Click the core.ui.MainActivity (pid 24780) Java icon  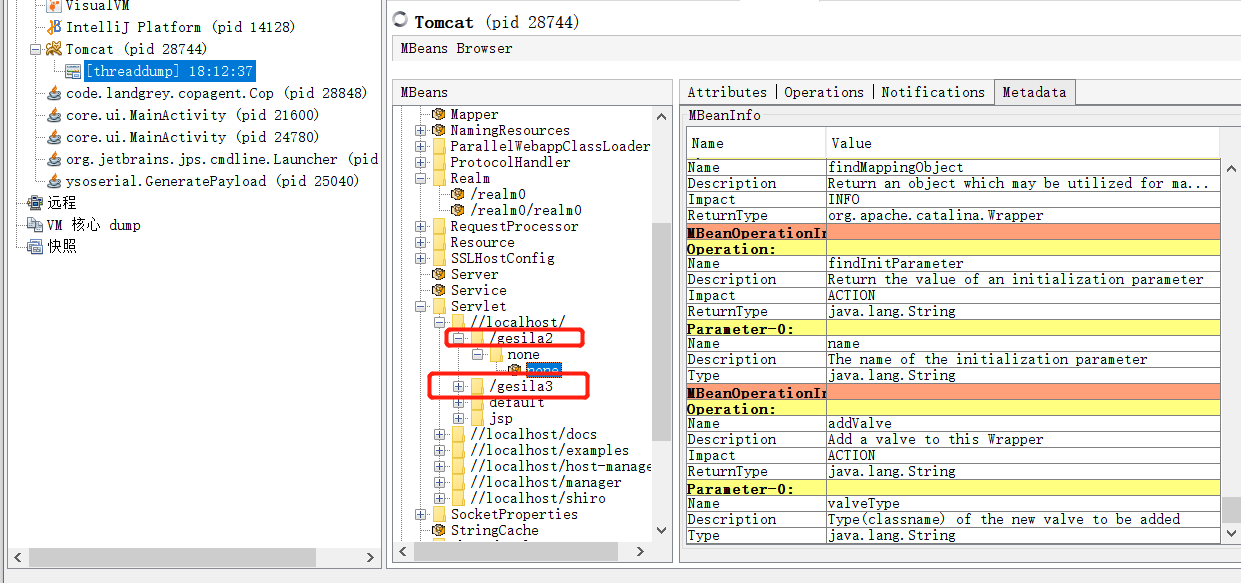click(x=55, y=137)
